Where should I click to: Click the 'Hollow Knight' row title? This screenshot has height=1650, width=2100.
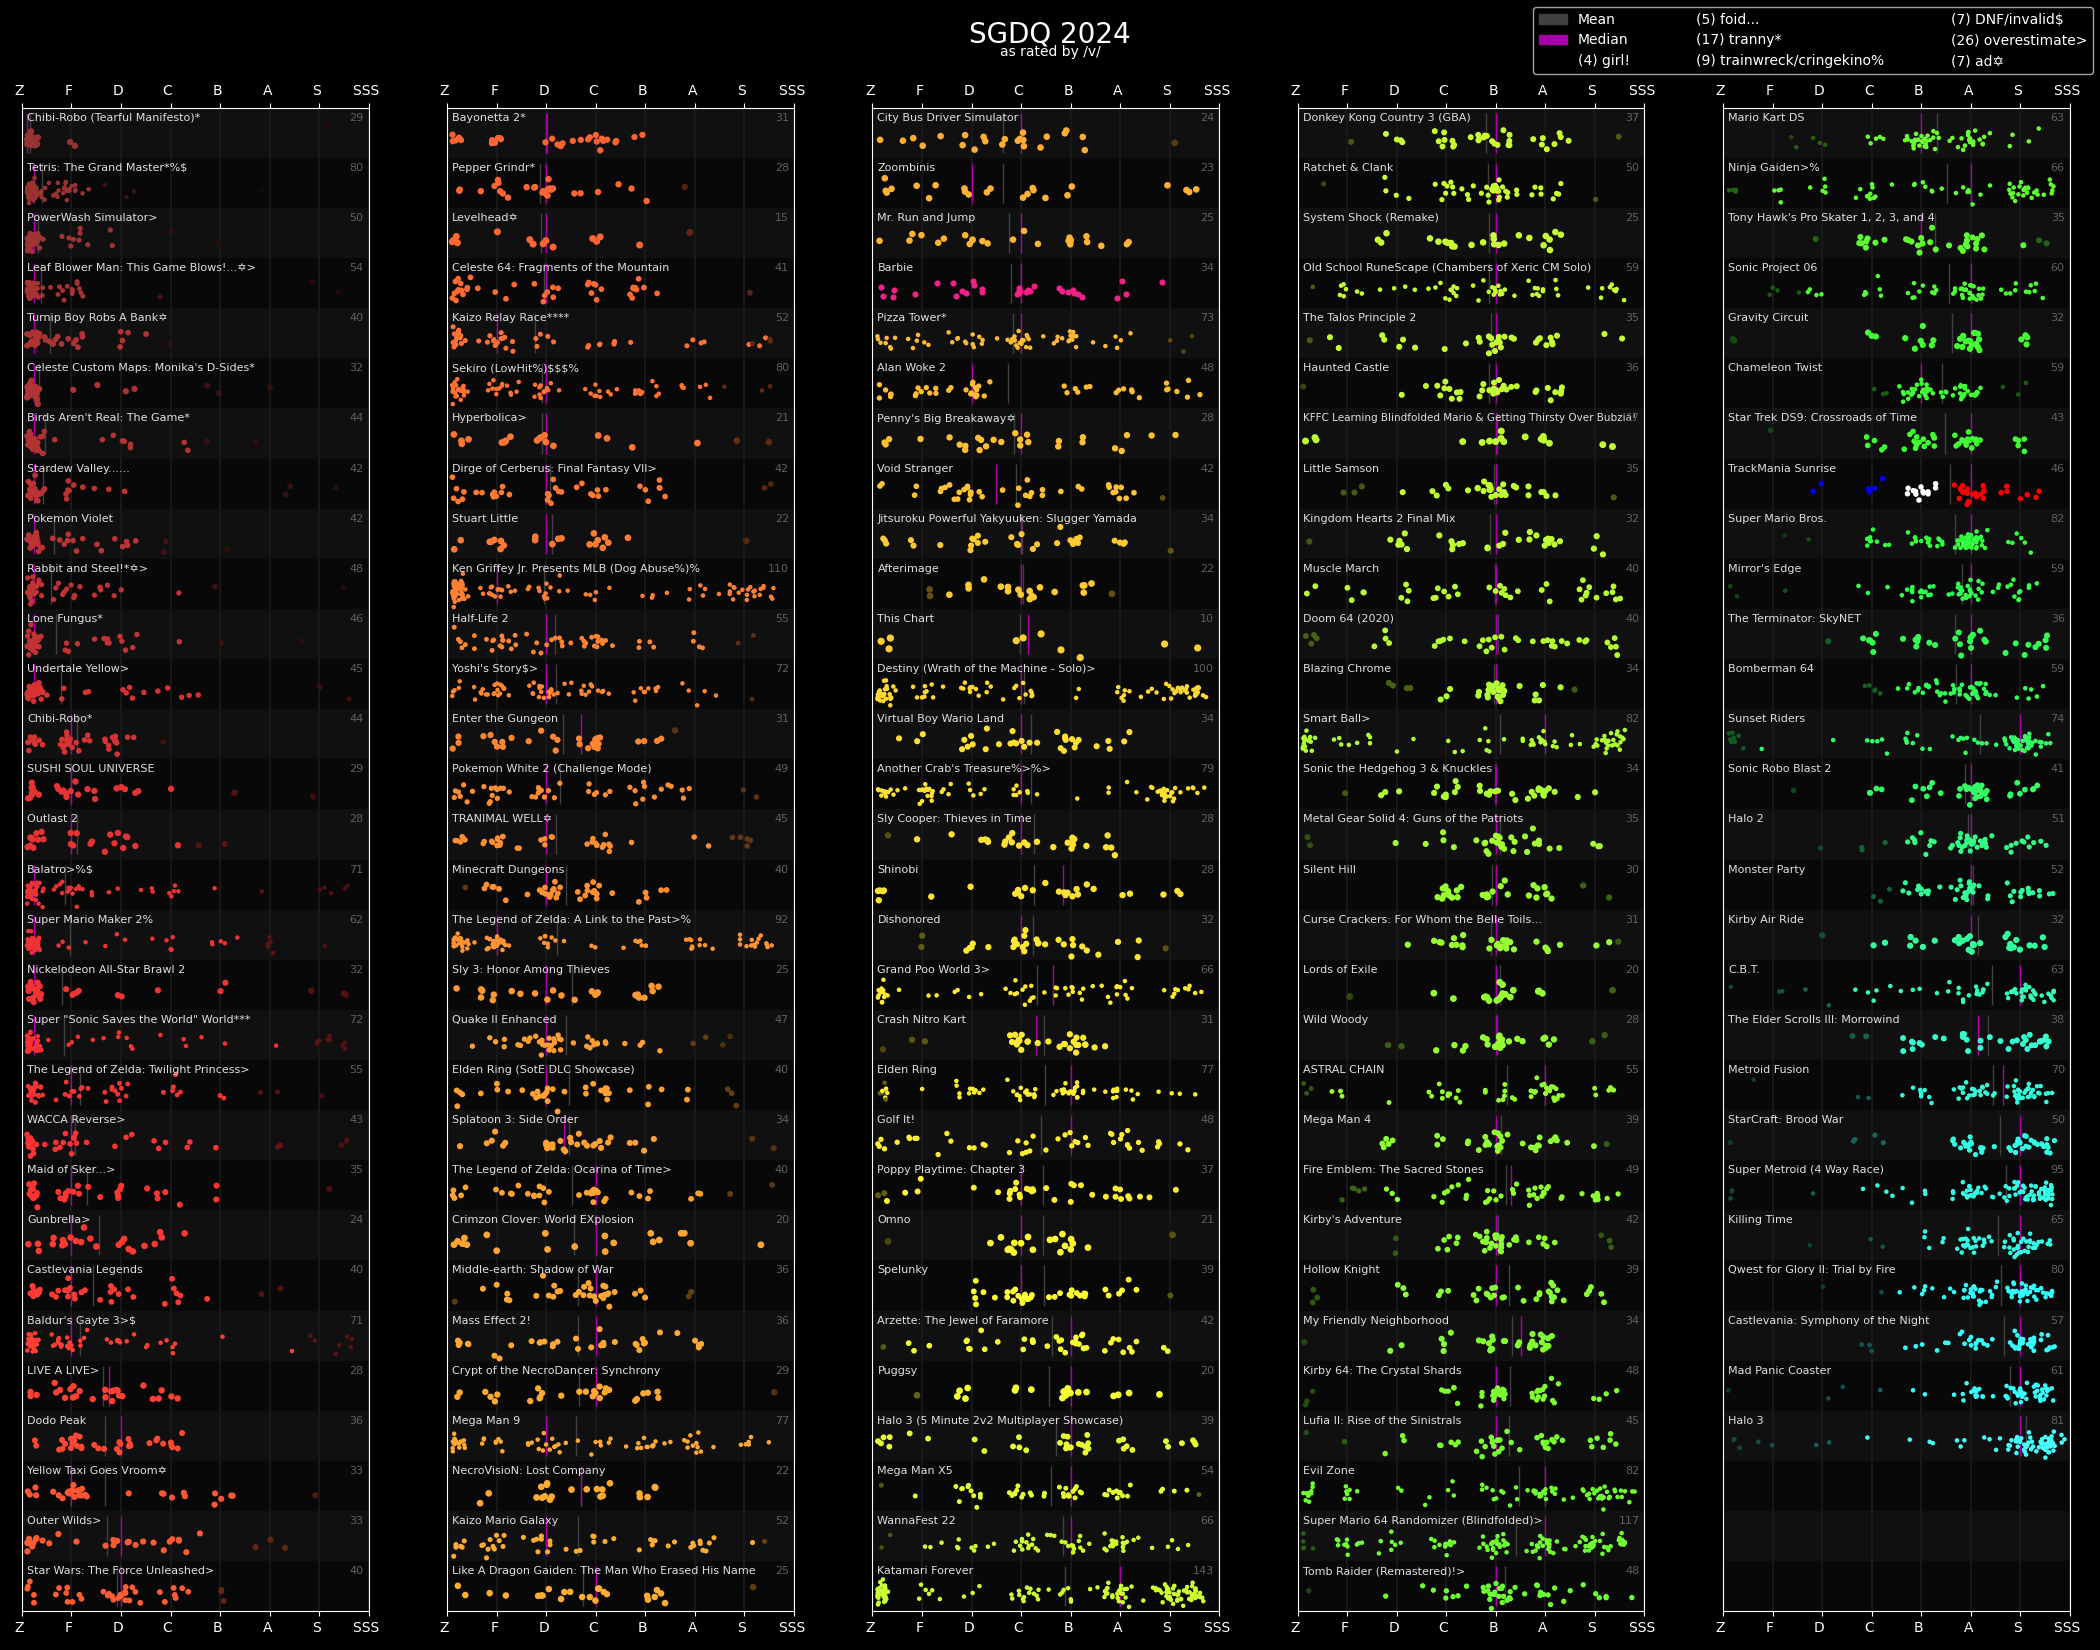point(1341,1269)
